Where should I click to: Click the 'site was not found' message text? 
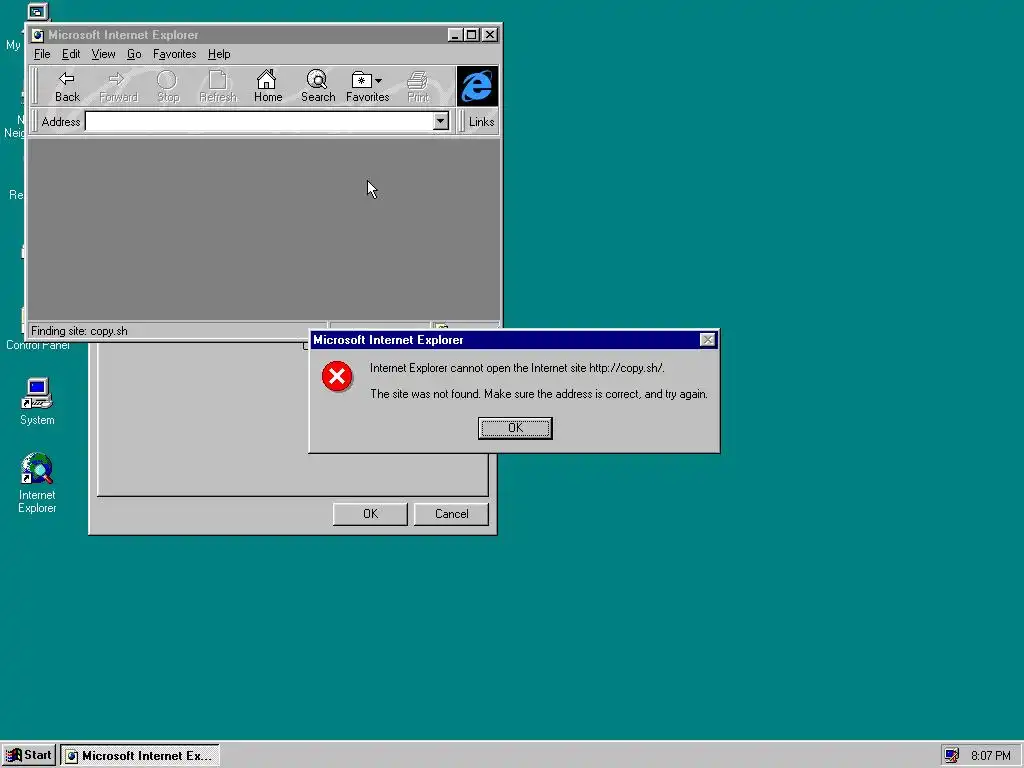(539, 394)
